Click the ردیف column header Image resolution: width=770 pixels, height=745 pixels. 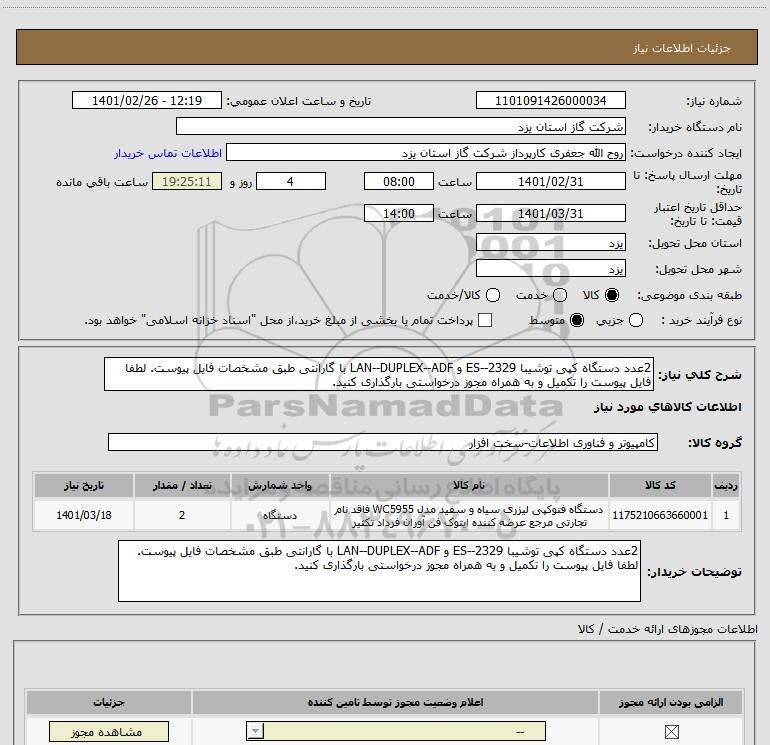pyautogui.click(x=726, y=486)
